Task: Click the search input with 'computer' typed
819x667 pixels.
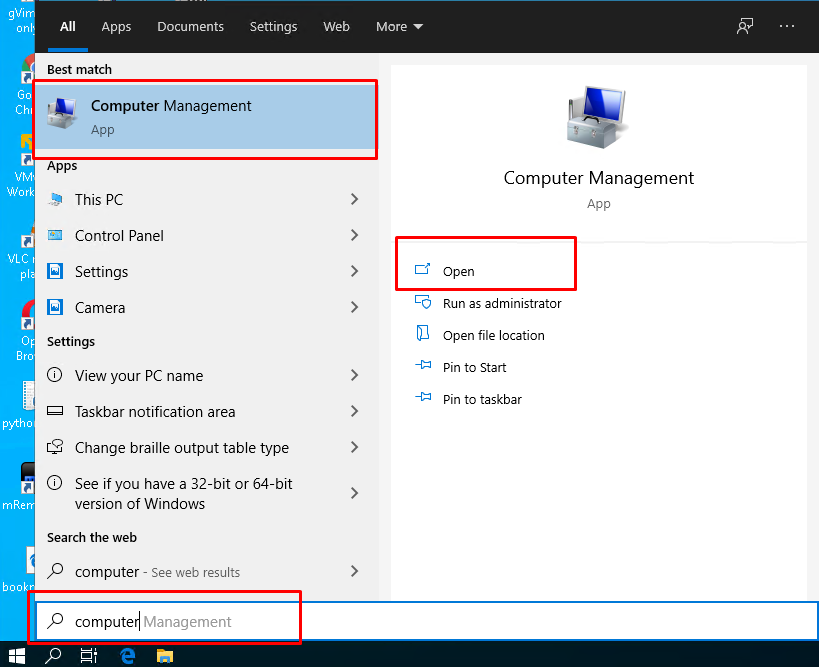Action: click(427, 621)
